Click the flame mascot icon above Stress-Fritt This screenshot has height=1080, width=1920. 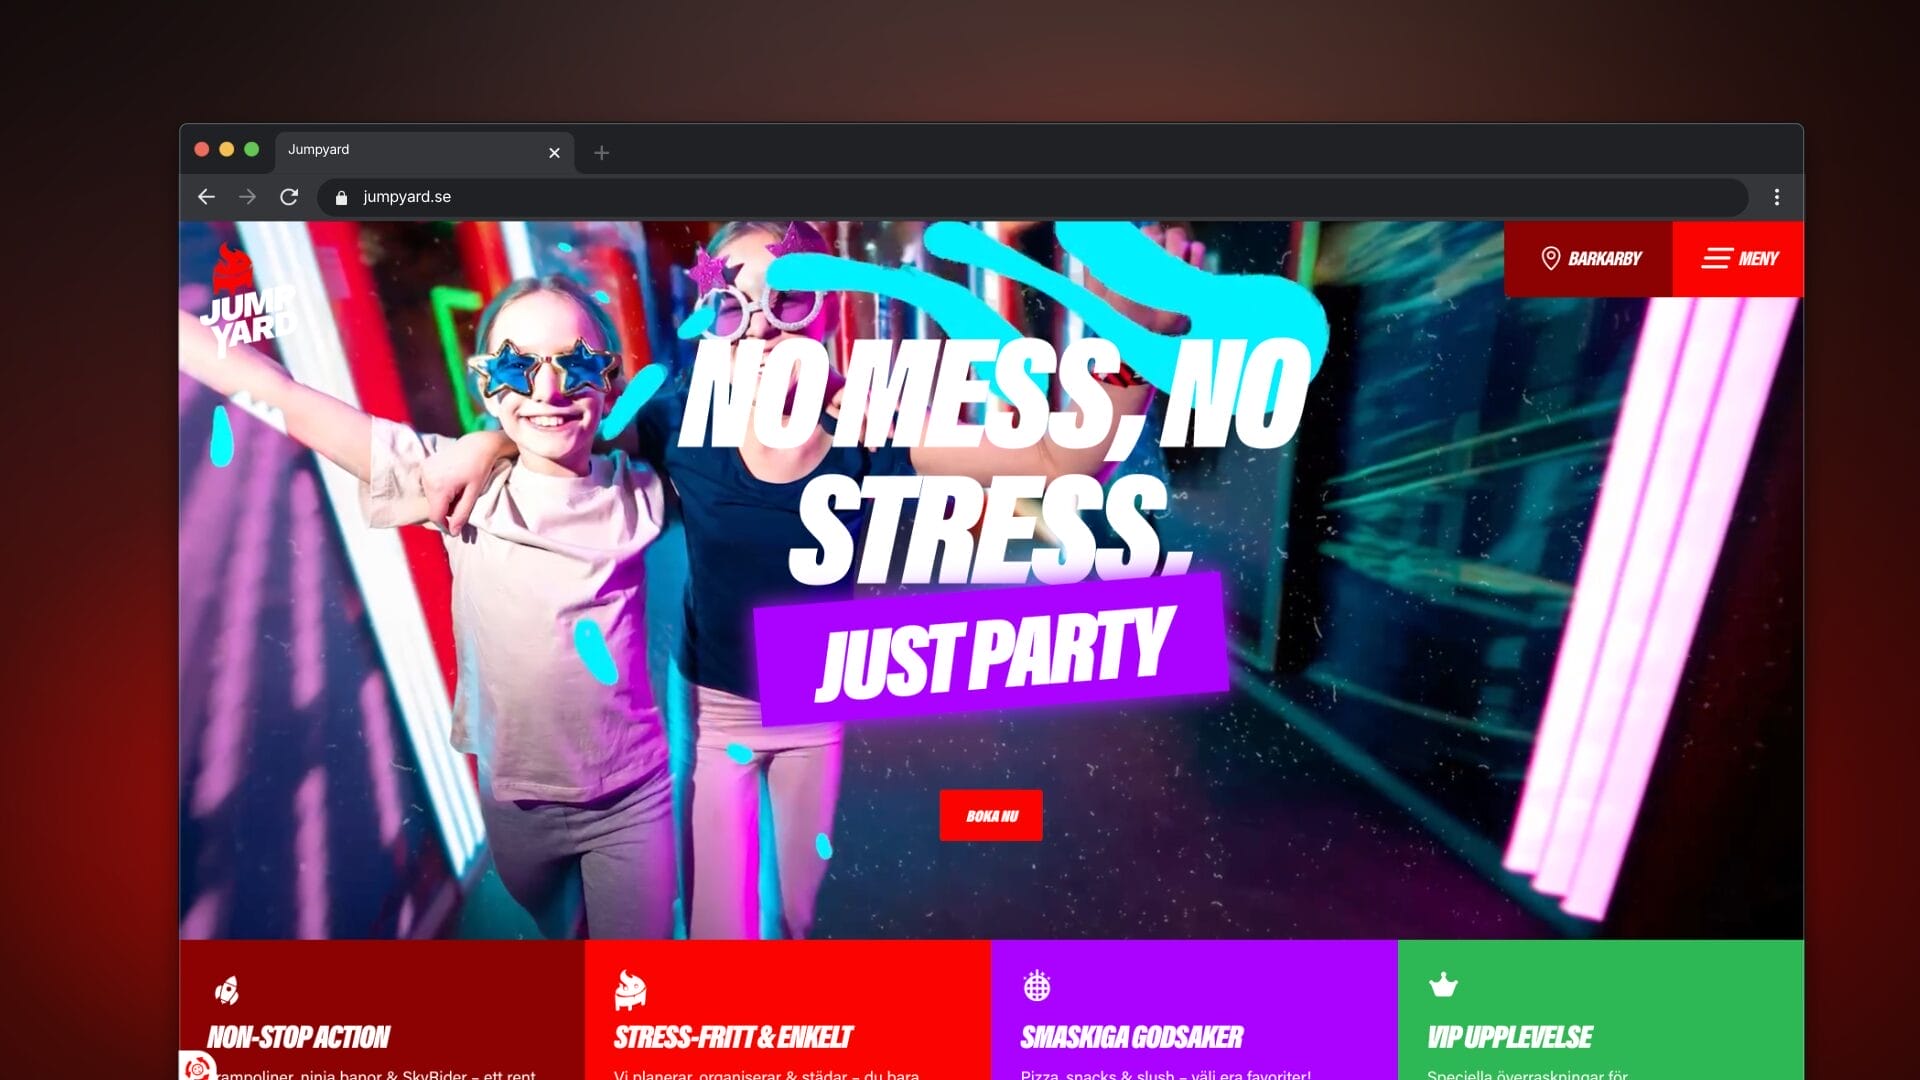click(630, 989)
